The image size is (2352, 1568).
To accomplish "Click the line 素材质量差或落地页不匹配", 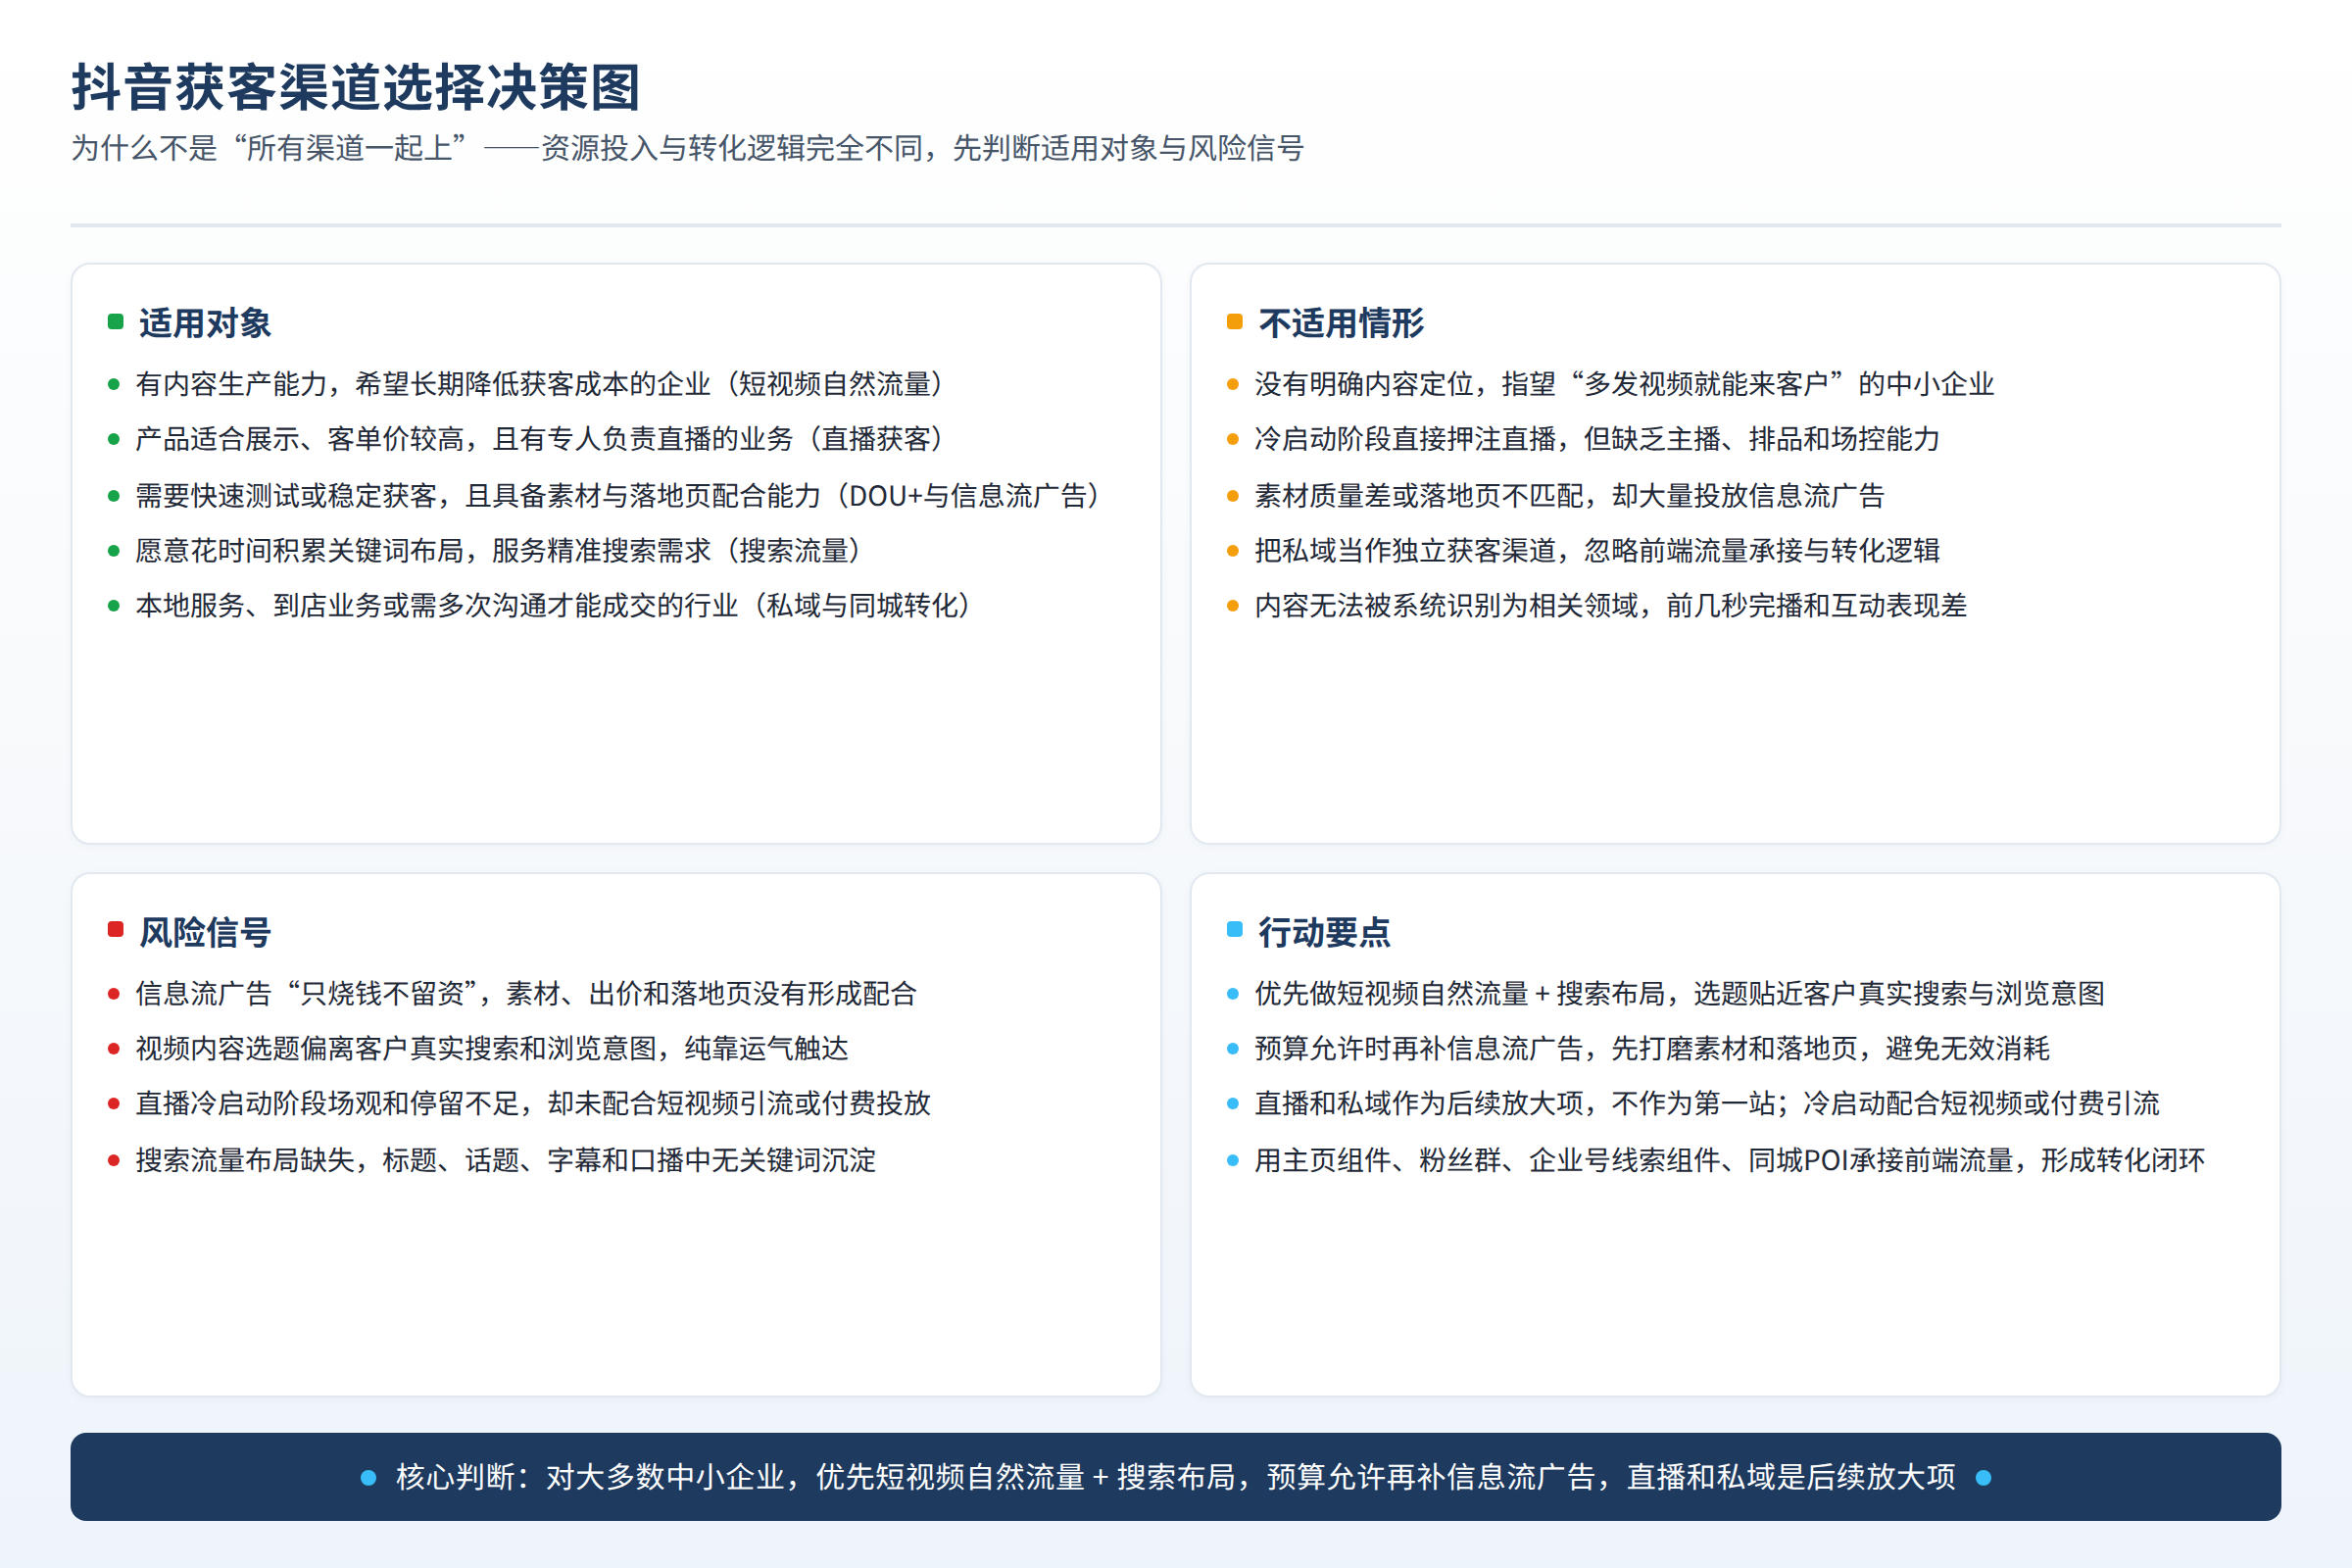I will [1570, 496].
